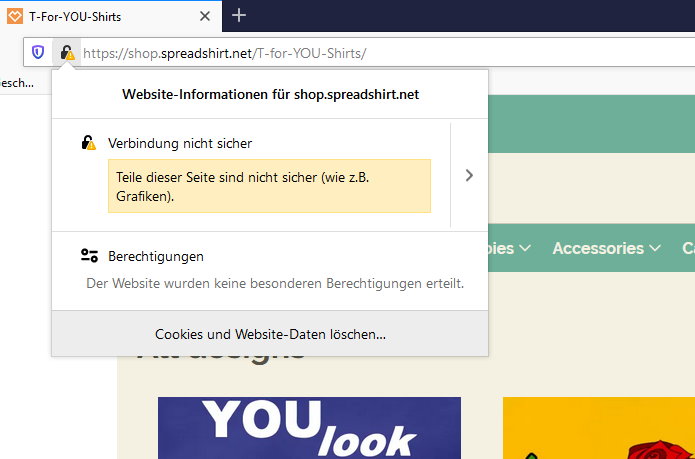Expand the Accessories dropdown chevron
Screen dimensions: 695x459
click(x=655, y=248)
